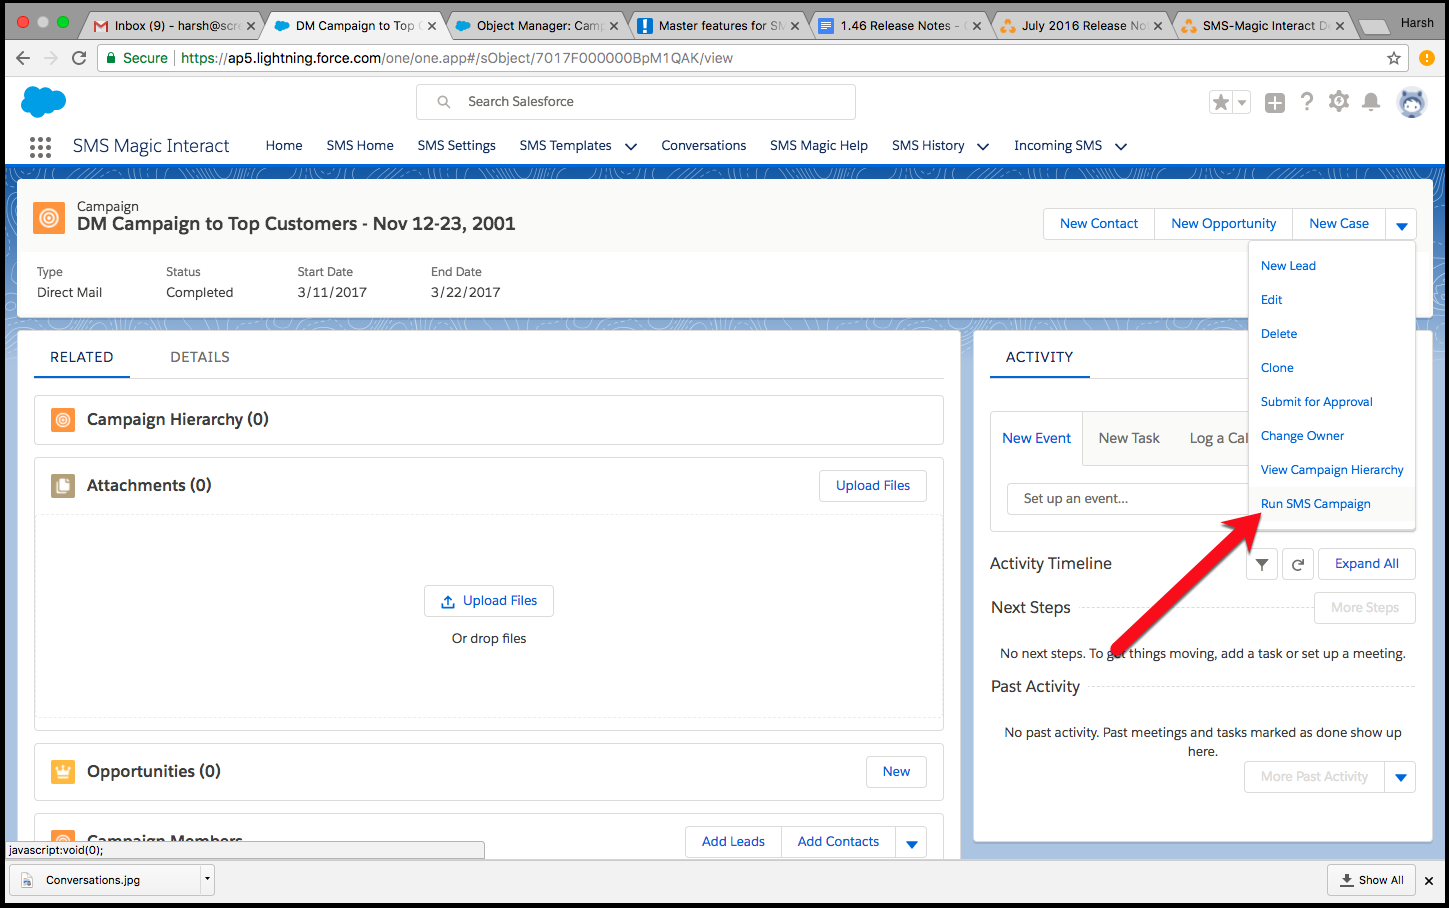Go back in browser history

click(23, 58)
